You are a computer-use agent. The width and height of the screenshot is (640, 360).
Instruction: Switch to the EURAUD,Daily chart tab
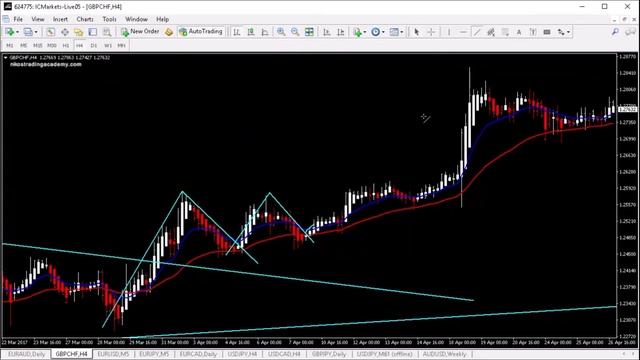[27, 354]
